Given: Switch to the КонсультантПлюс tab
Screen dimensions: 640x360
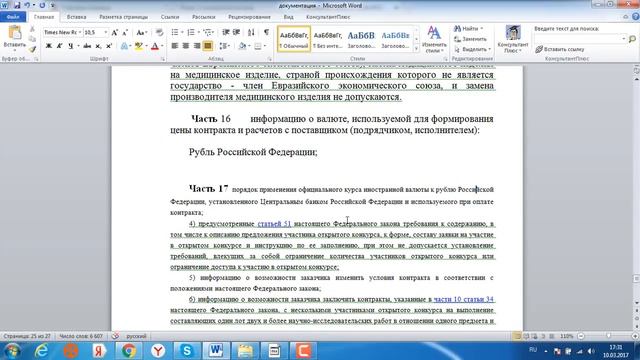Looking at the screenshot, I should coord(328,17).
